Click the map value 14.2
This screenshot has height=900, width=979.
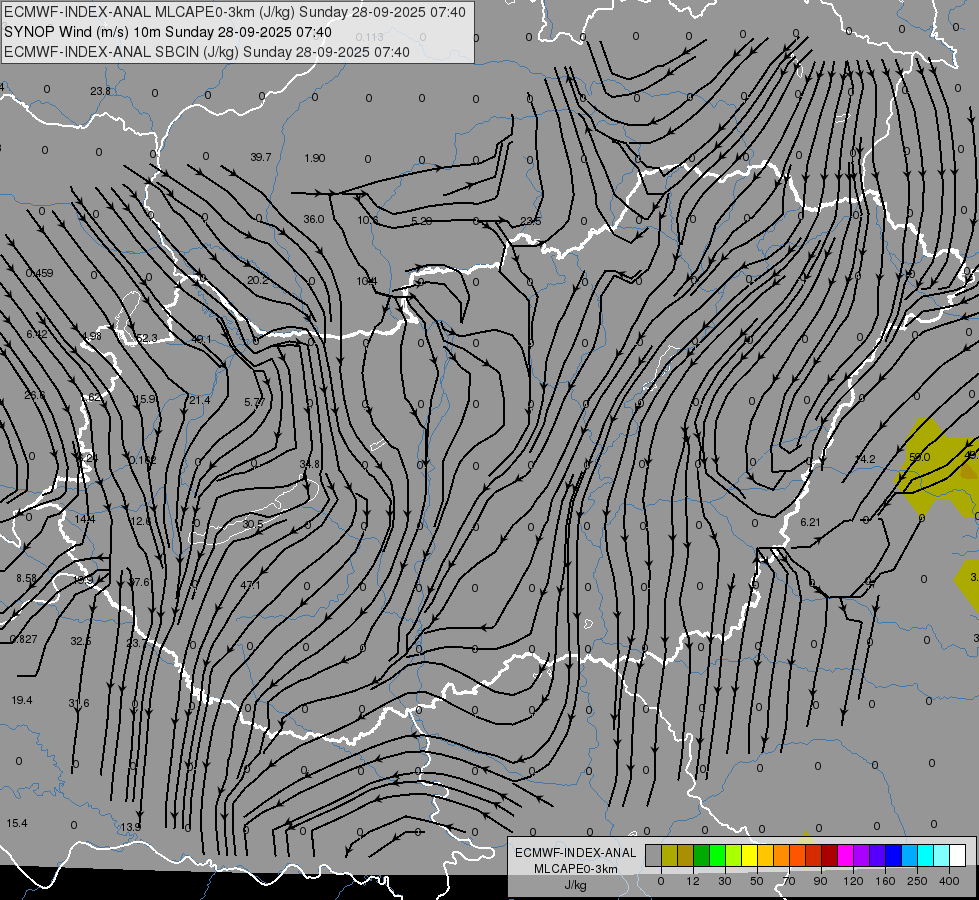click(x=865, y=459)
